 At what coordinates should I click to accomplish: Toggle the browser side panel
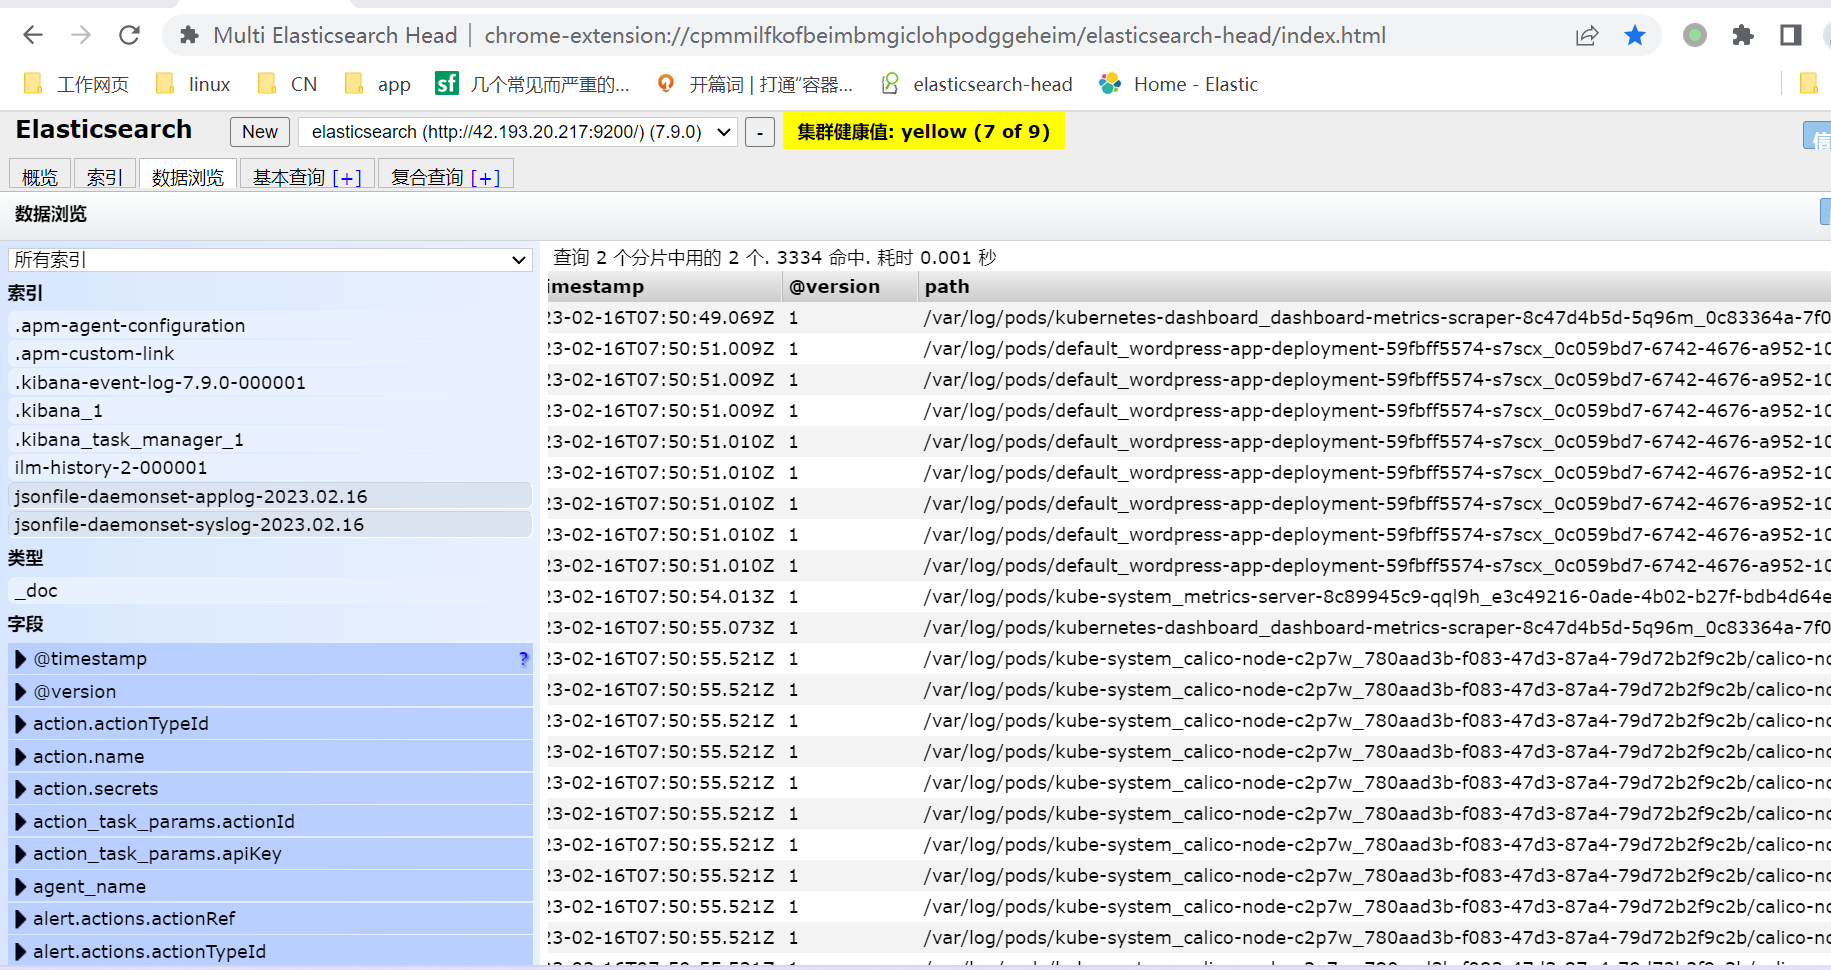tap(1791, 36)
